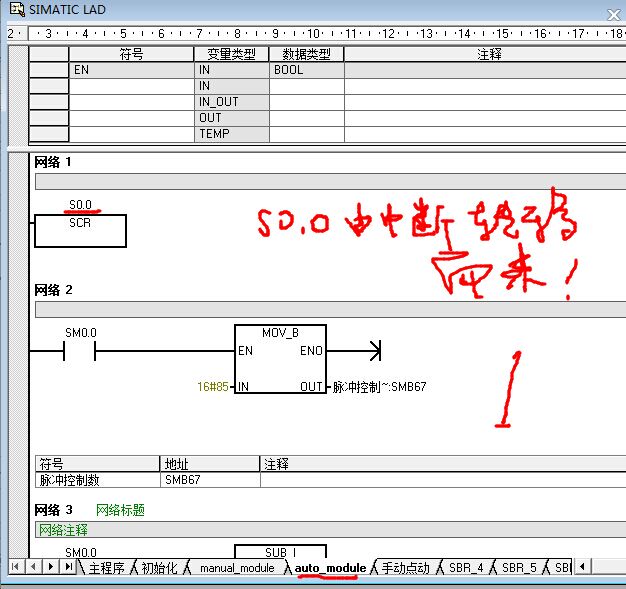
Task: Click horizontal scrollbar left arrow
Action: (582, 567)
